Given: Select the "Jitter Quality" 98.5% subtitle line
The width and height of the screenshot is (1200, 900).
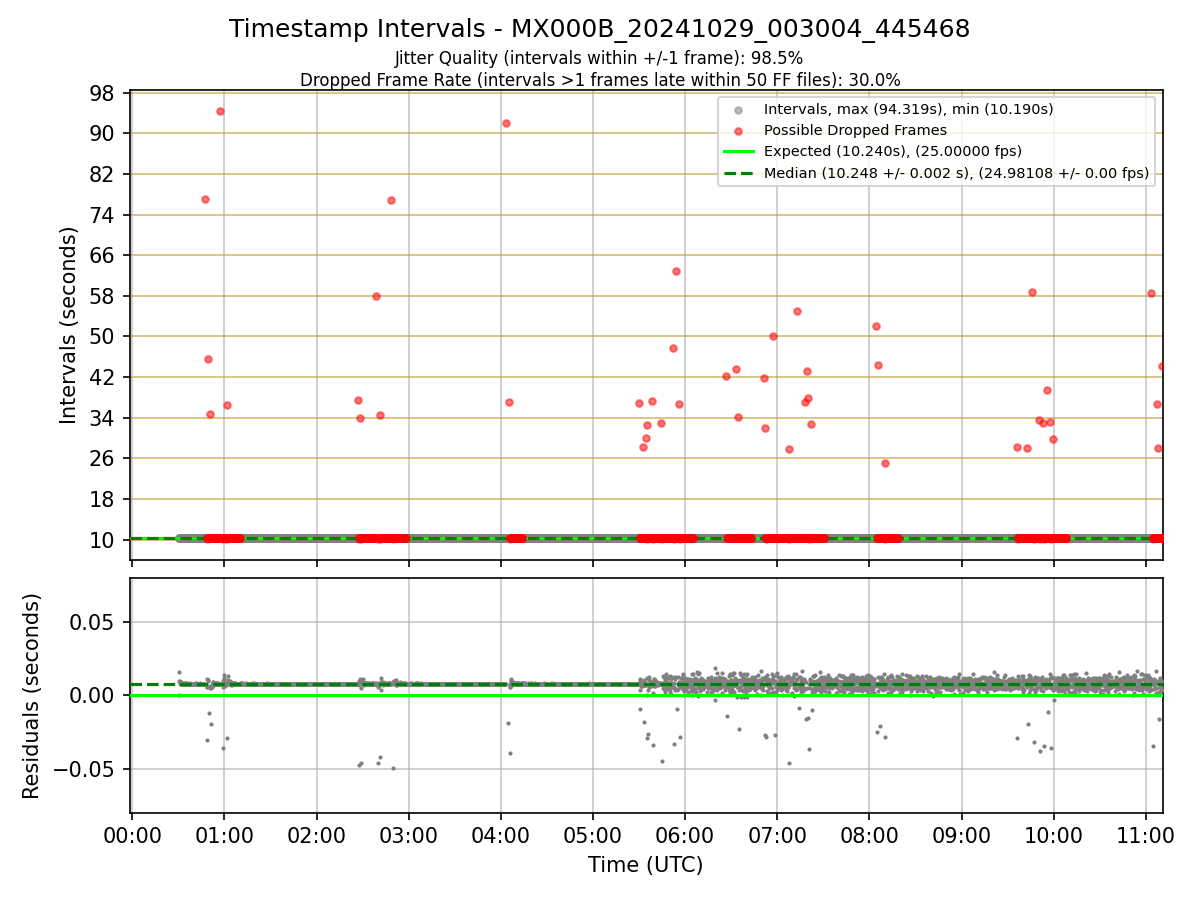Looking at the screenshot, I should pos(599,58).
